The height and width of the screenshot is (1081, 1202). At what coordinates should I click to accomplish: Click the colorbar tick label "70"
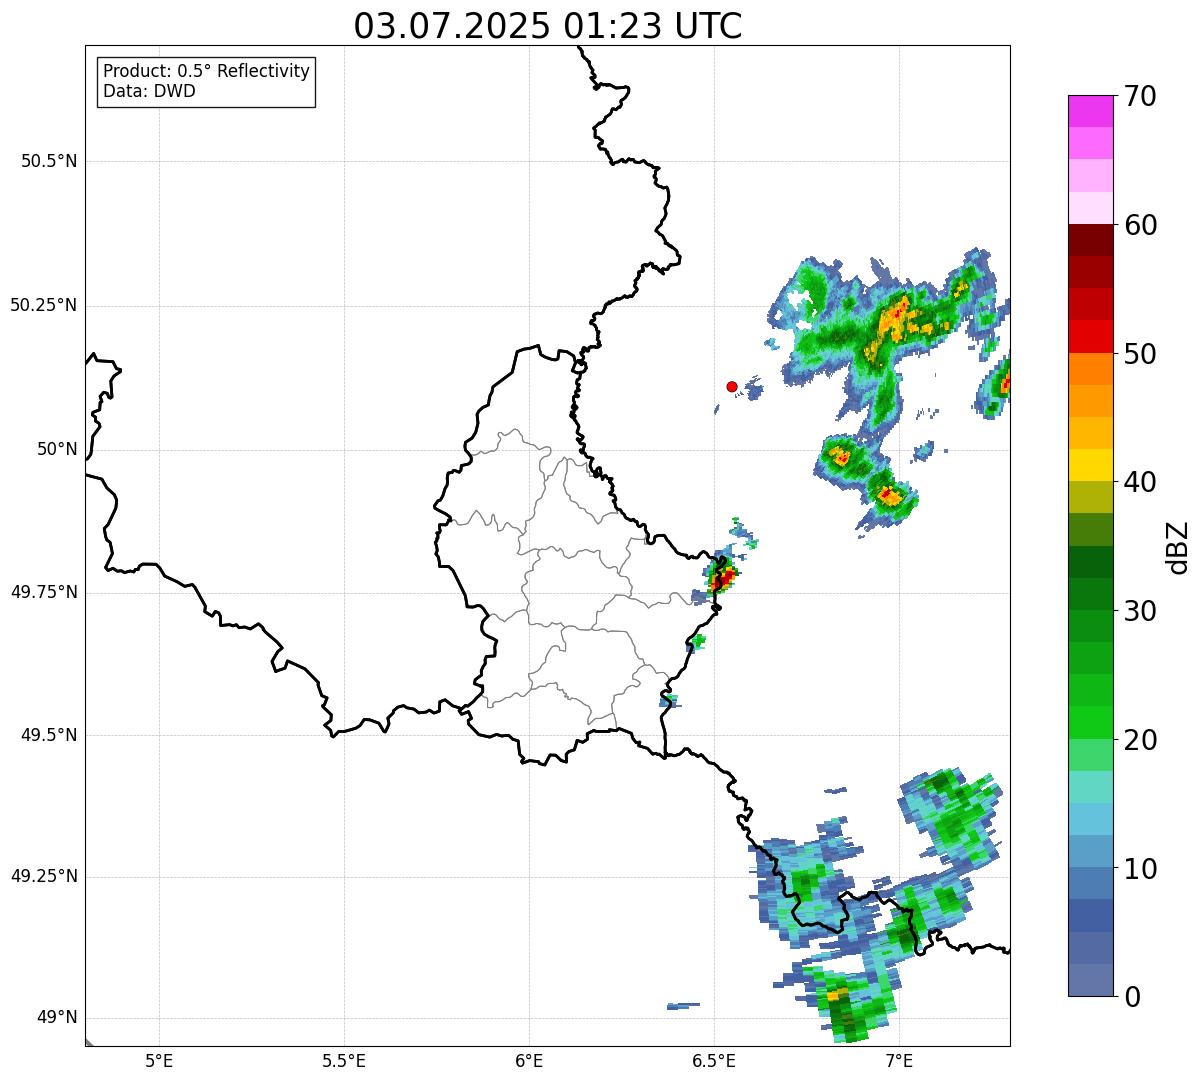(1141, 96)
